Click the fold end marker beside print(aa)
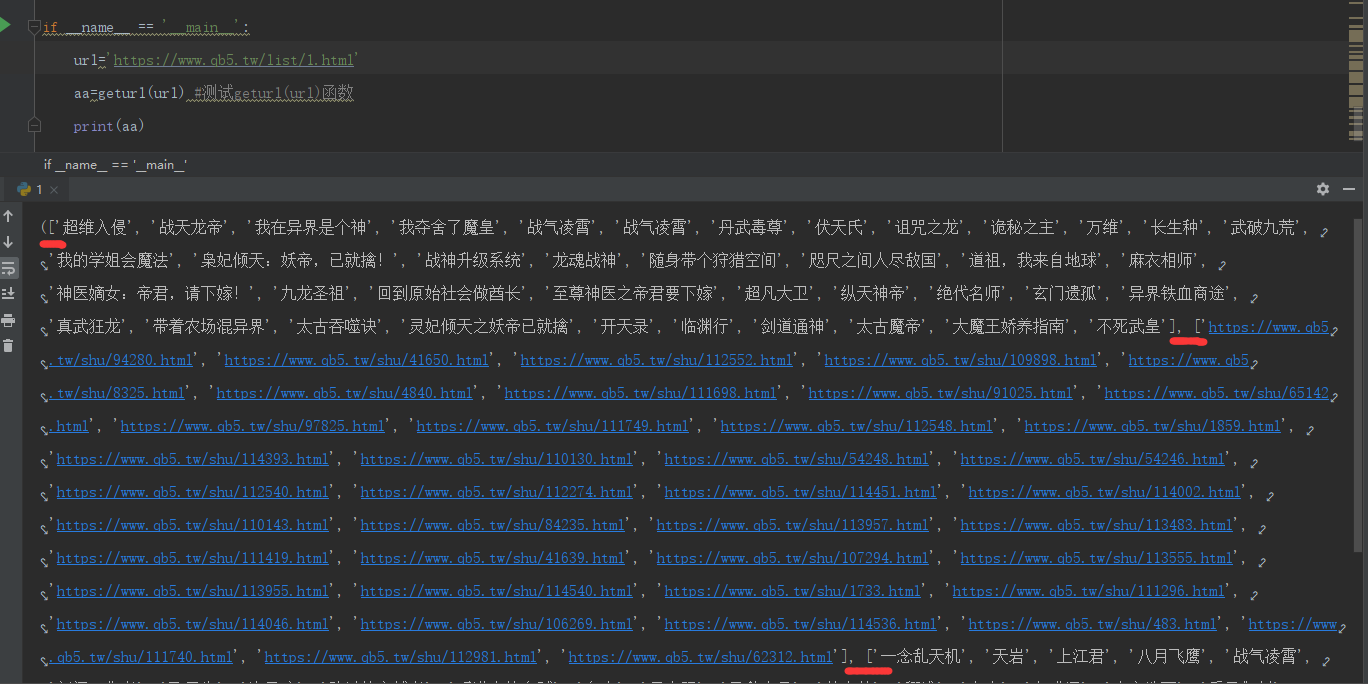 coord(34,126)
